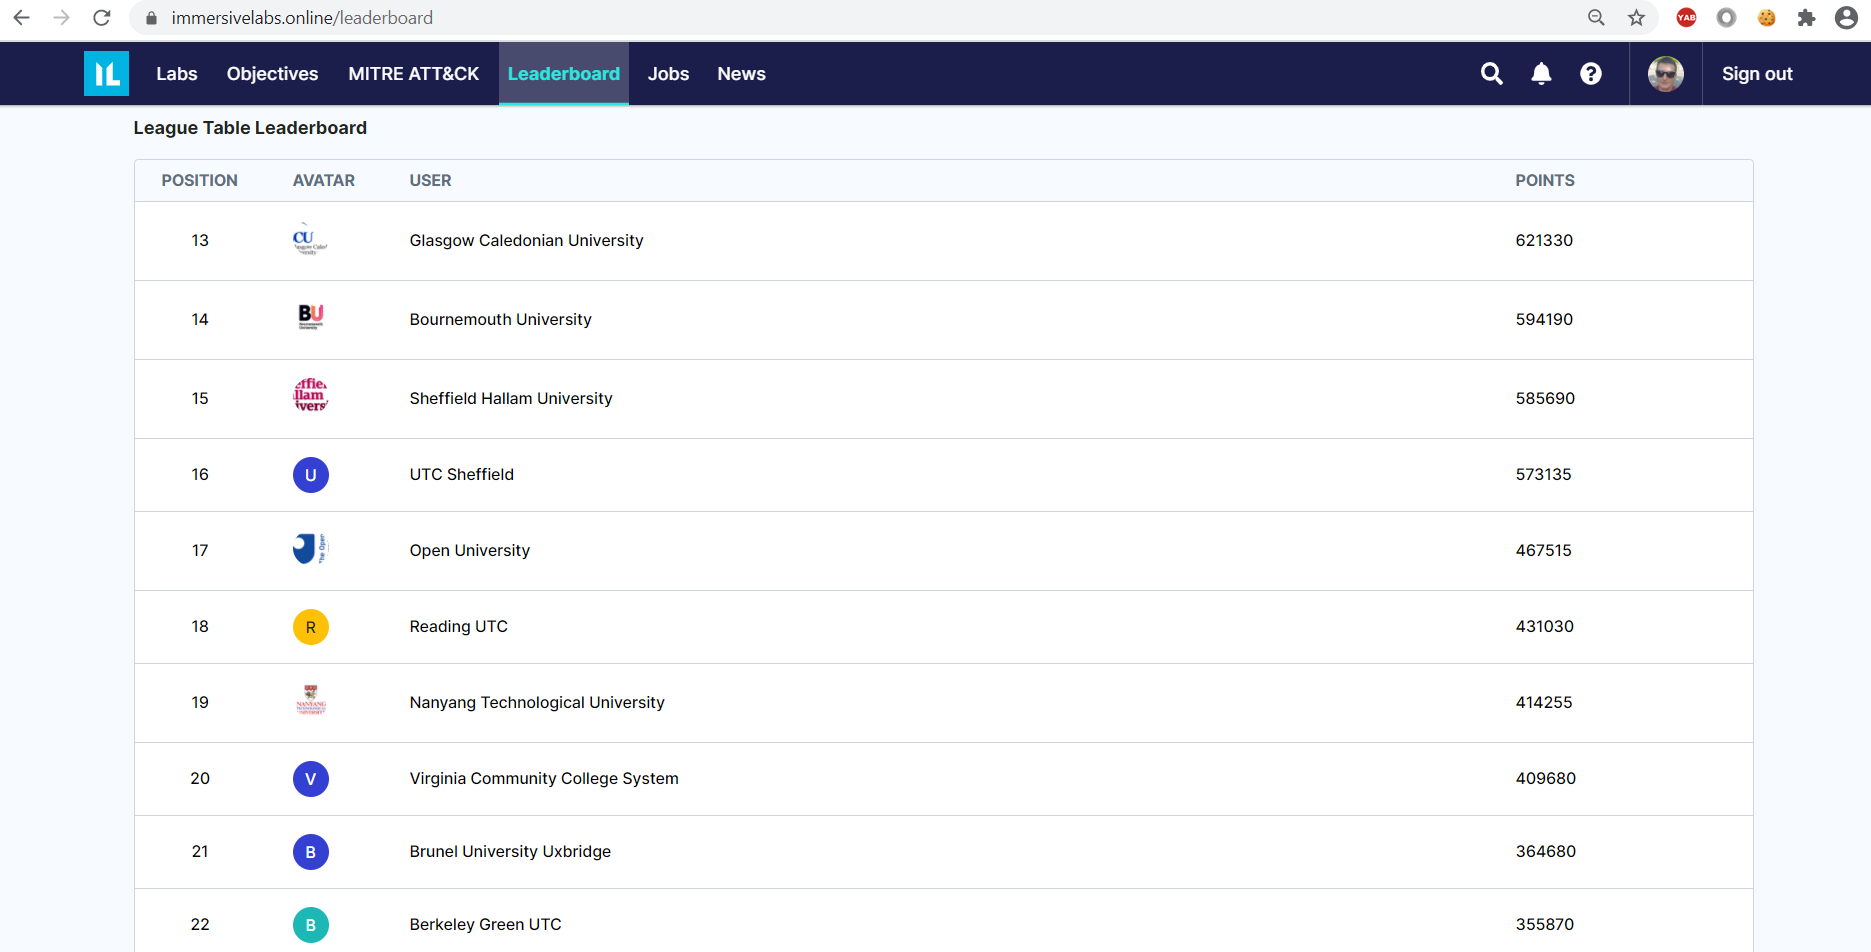Screen dimensions: 1871x952
Task: Select the Leaderboard tab
Action: coord(563,74)
